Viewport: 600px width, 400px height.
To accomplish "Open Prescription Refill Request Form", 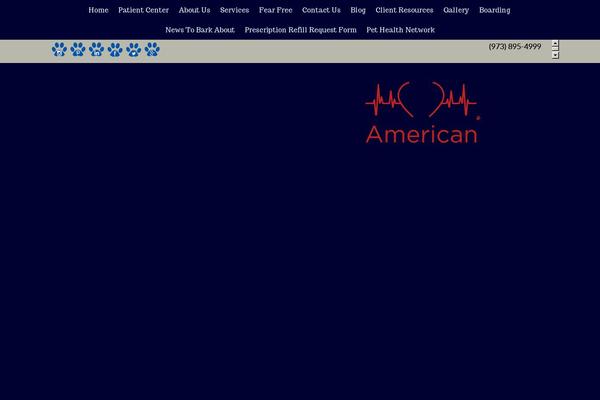I will [300, 30].
